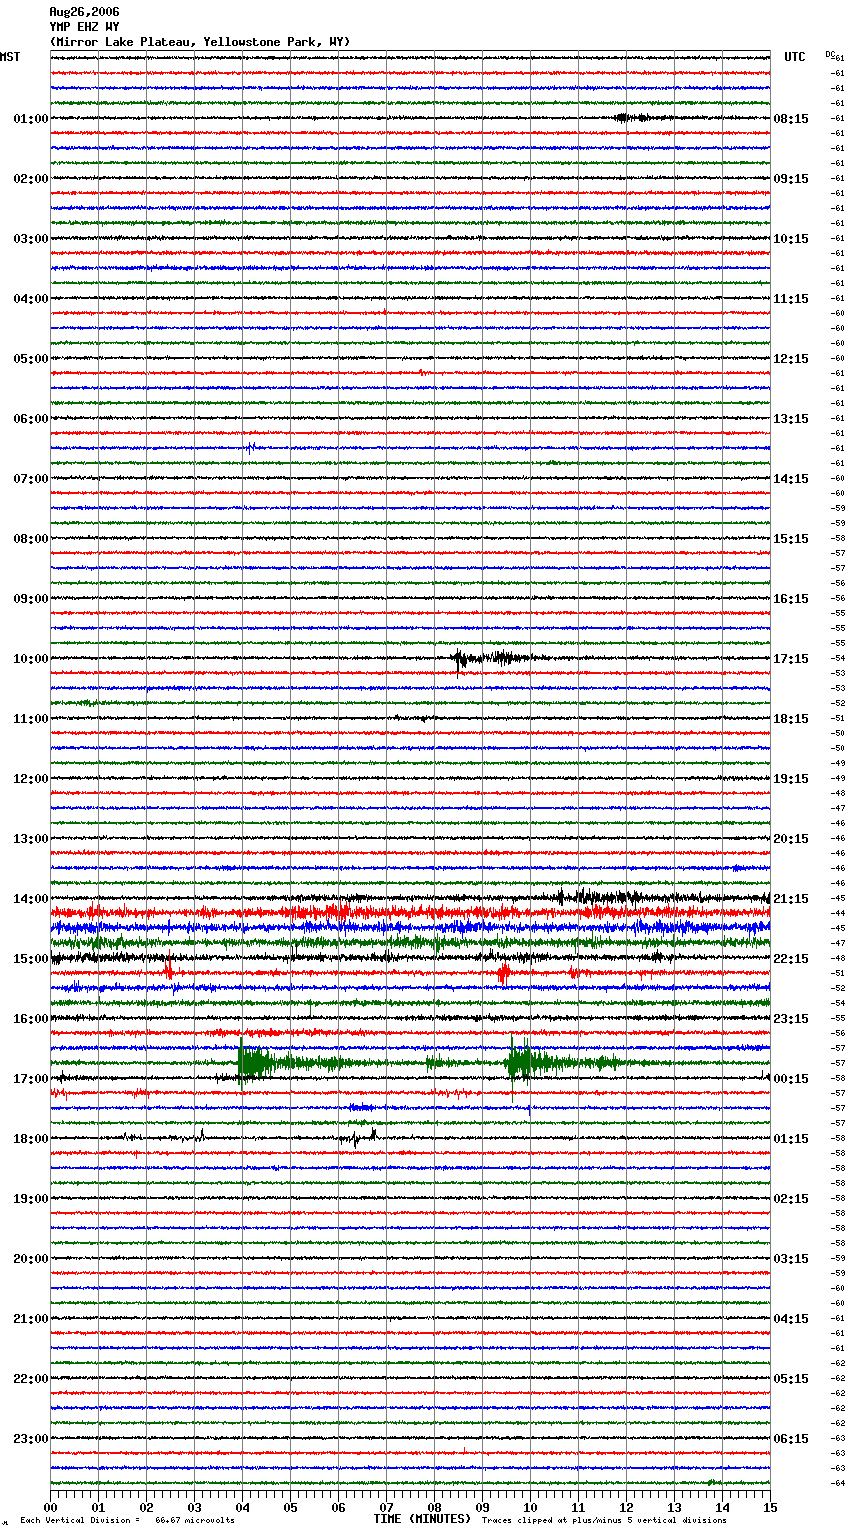Click the 06:15 UTC time label
The width and height of the screenshot is (850, 1534).
(791, 1439)
